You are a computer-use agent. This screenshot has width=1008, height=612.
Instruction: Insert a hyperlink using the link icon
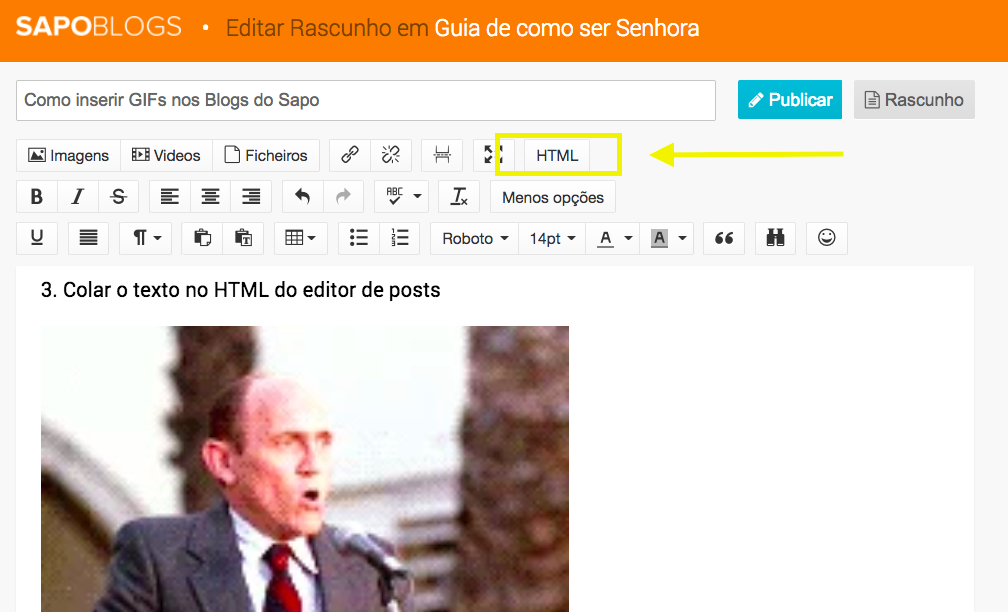(349, 155)
